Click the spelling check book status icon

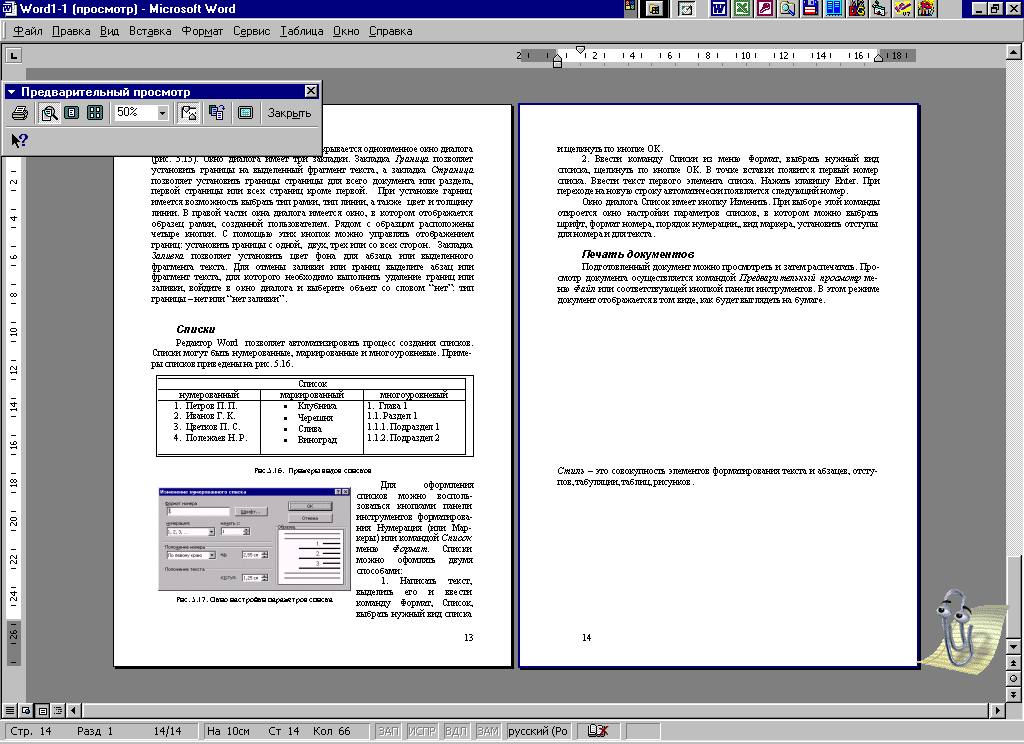[x=598, y=731]
